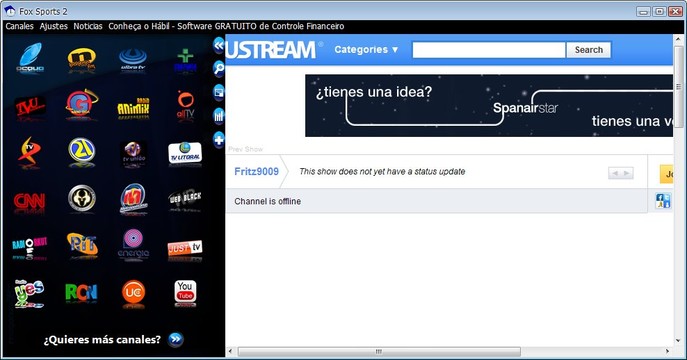
Task: Click the horizontal scrollbar right arrow
Action: pyautogui.click(x=667, y=351)
